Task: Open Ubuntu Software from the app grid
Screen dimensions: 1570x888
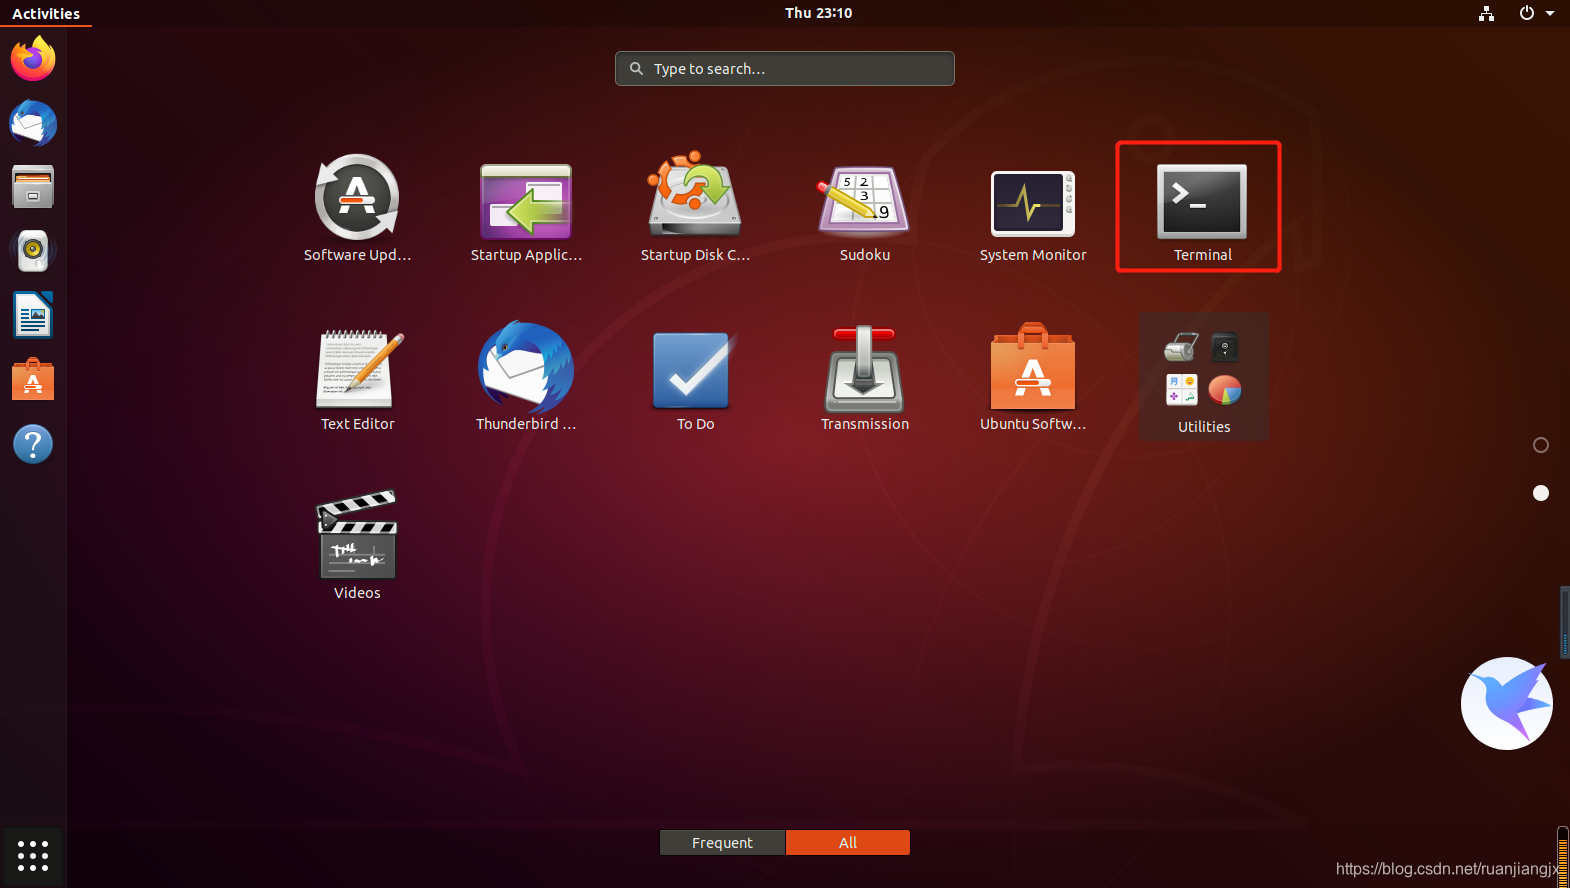Action: pos(1033,377)
